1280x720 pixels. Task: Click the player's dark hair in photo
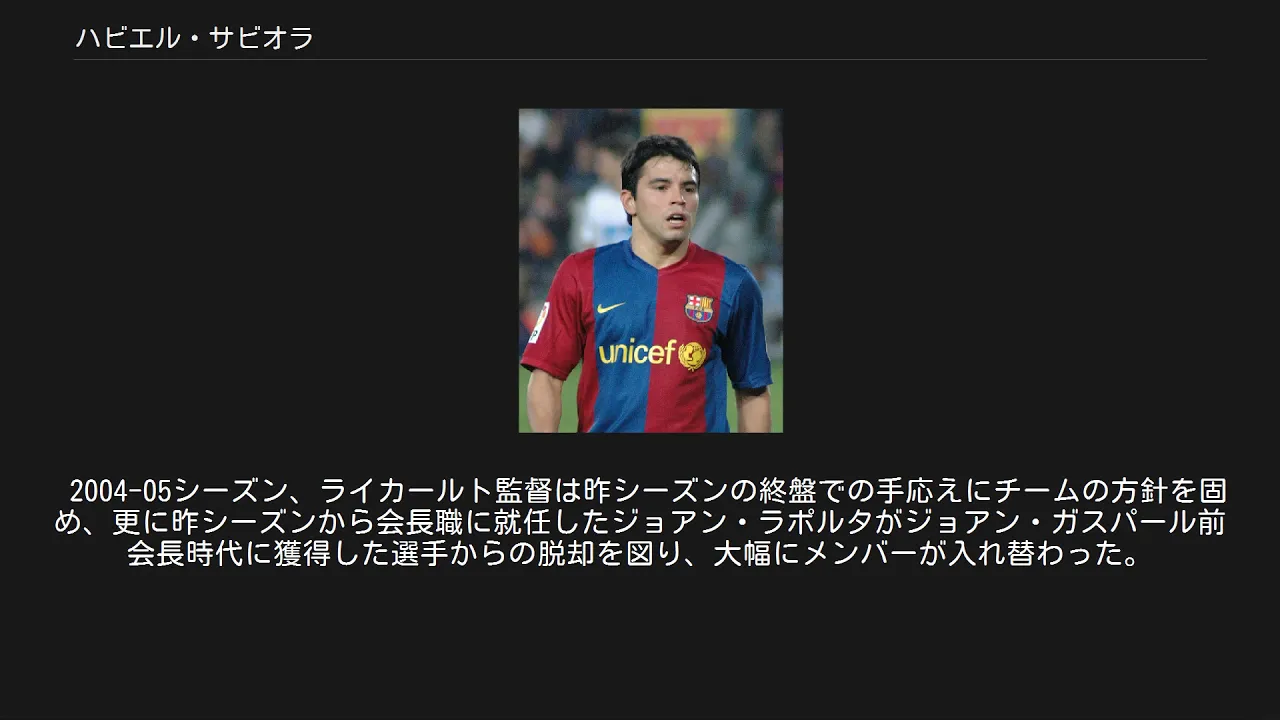(x=660, y=158)
